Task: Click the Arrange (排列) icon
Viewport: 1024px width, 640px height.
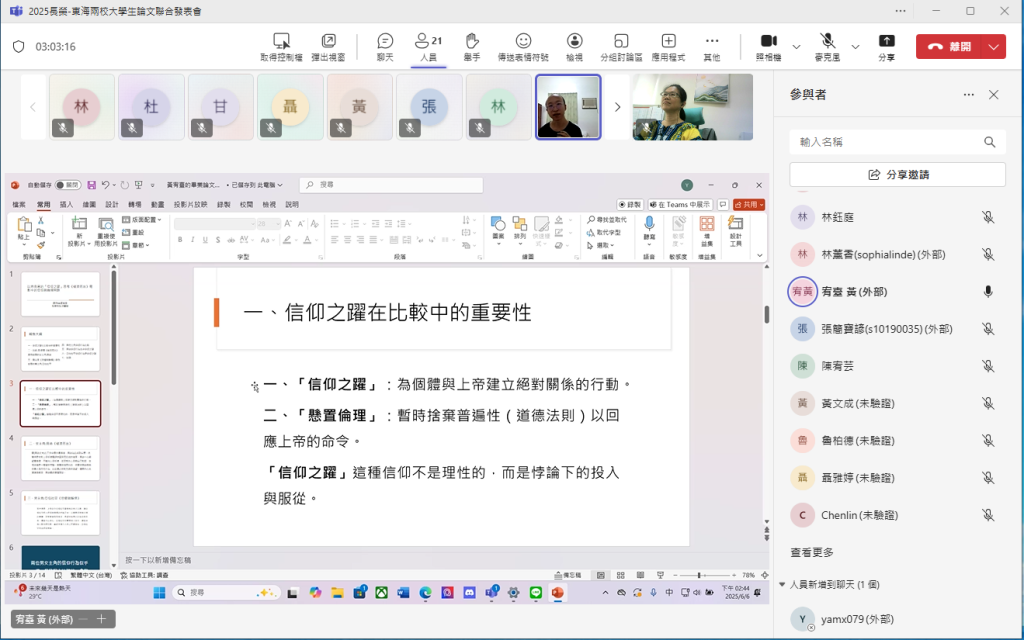Action: [x=520, y=228]
